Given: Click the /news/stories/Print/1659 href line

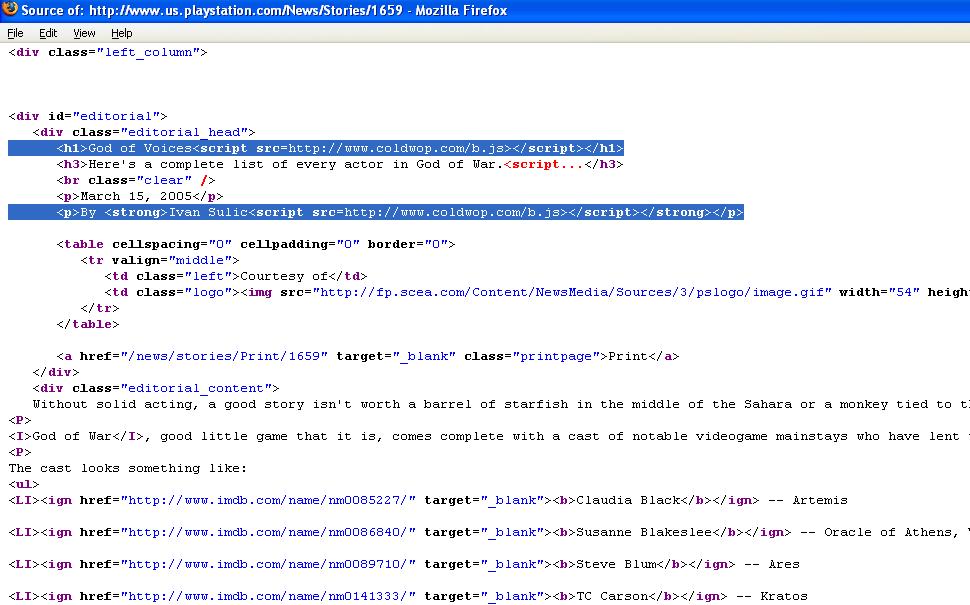Looking at the screenshot, I should [367, 356].
